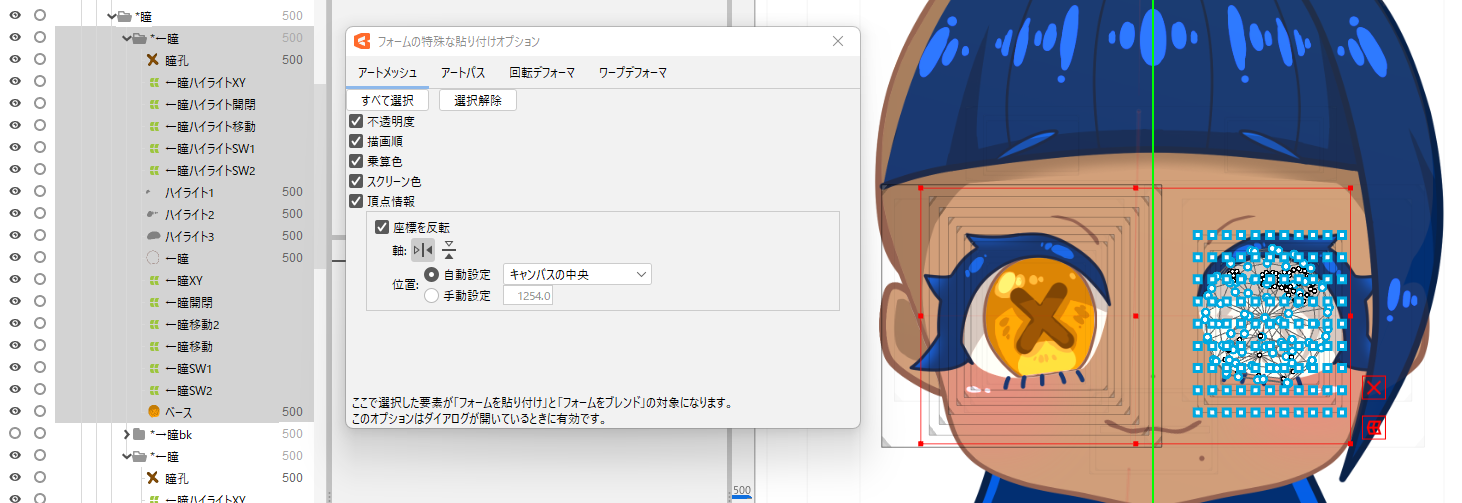The width and height of the screenshot is (1462, 503).
Task: Select horizontal flip axis icon
Action: [423, 250]
